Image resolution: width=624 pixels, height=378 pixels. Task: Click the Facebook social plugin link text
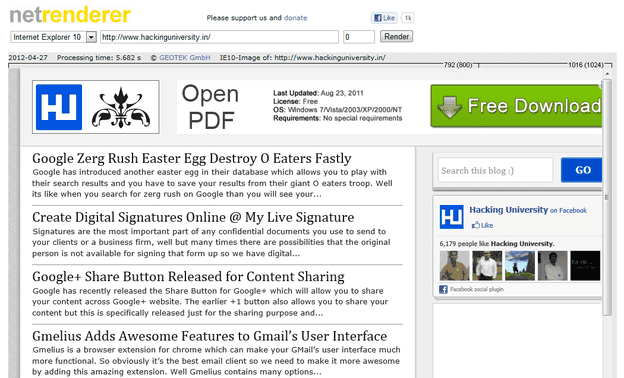477,289
